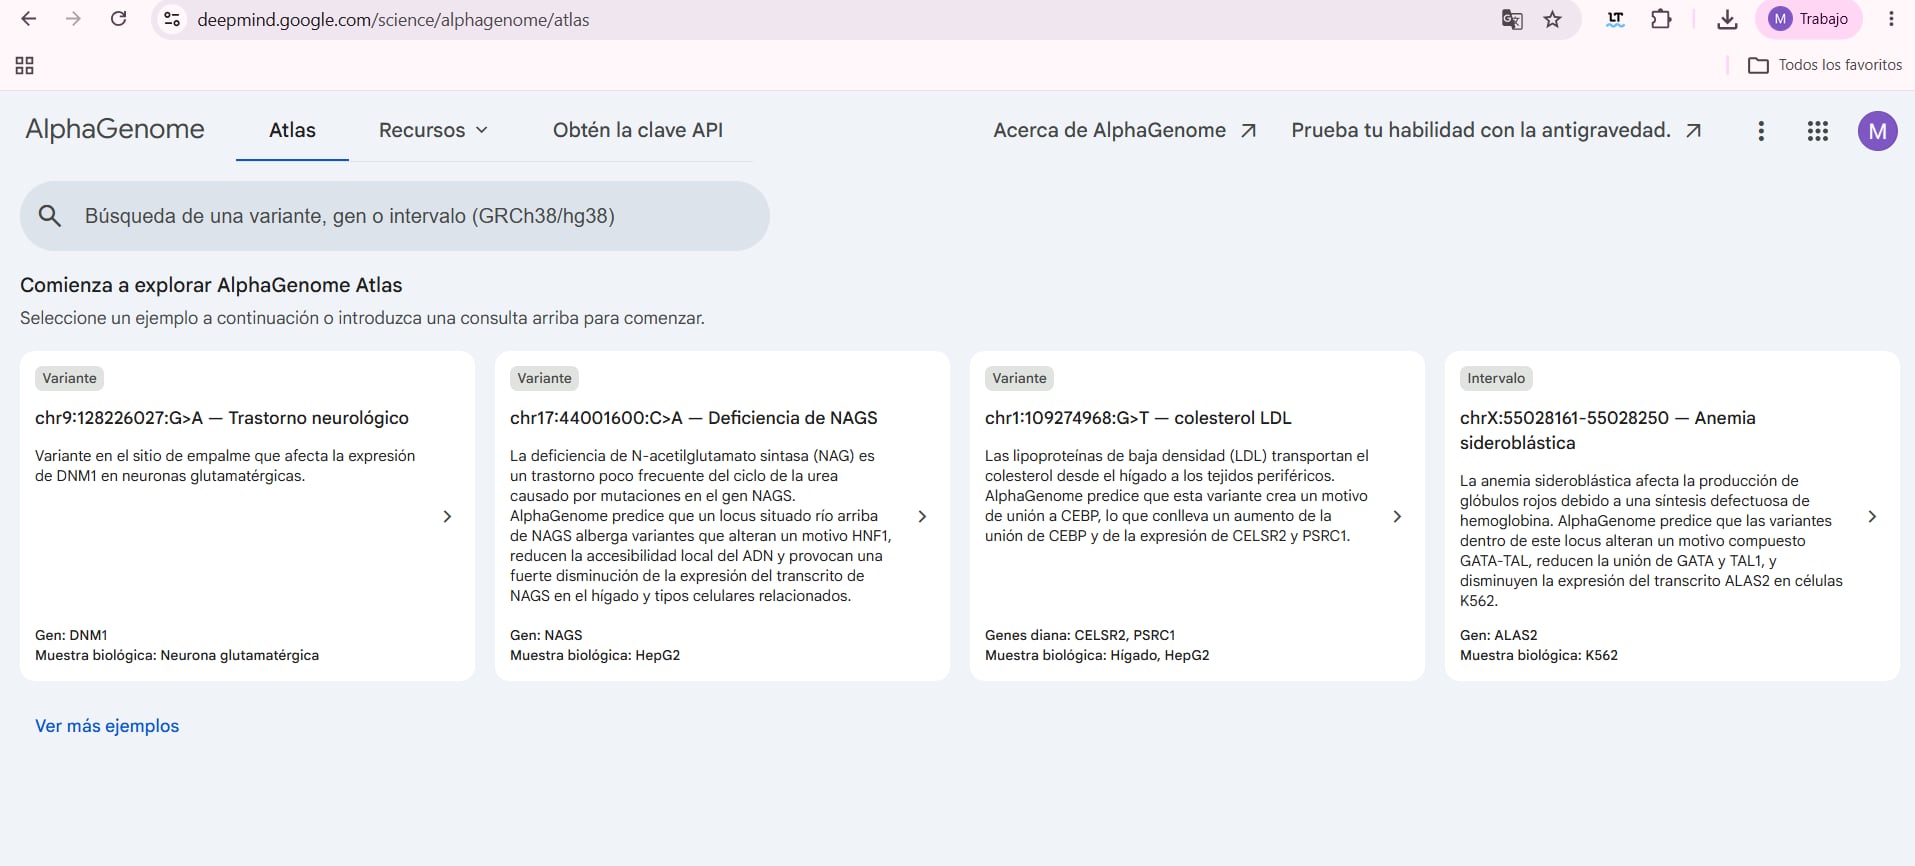Click Ver más ejemplos link
Viewport: 1915px width, 866px height.
pos(107,726)
